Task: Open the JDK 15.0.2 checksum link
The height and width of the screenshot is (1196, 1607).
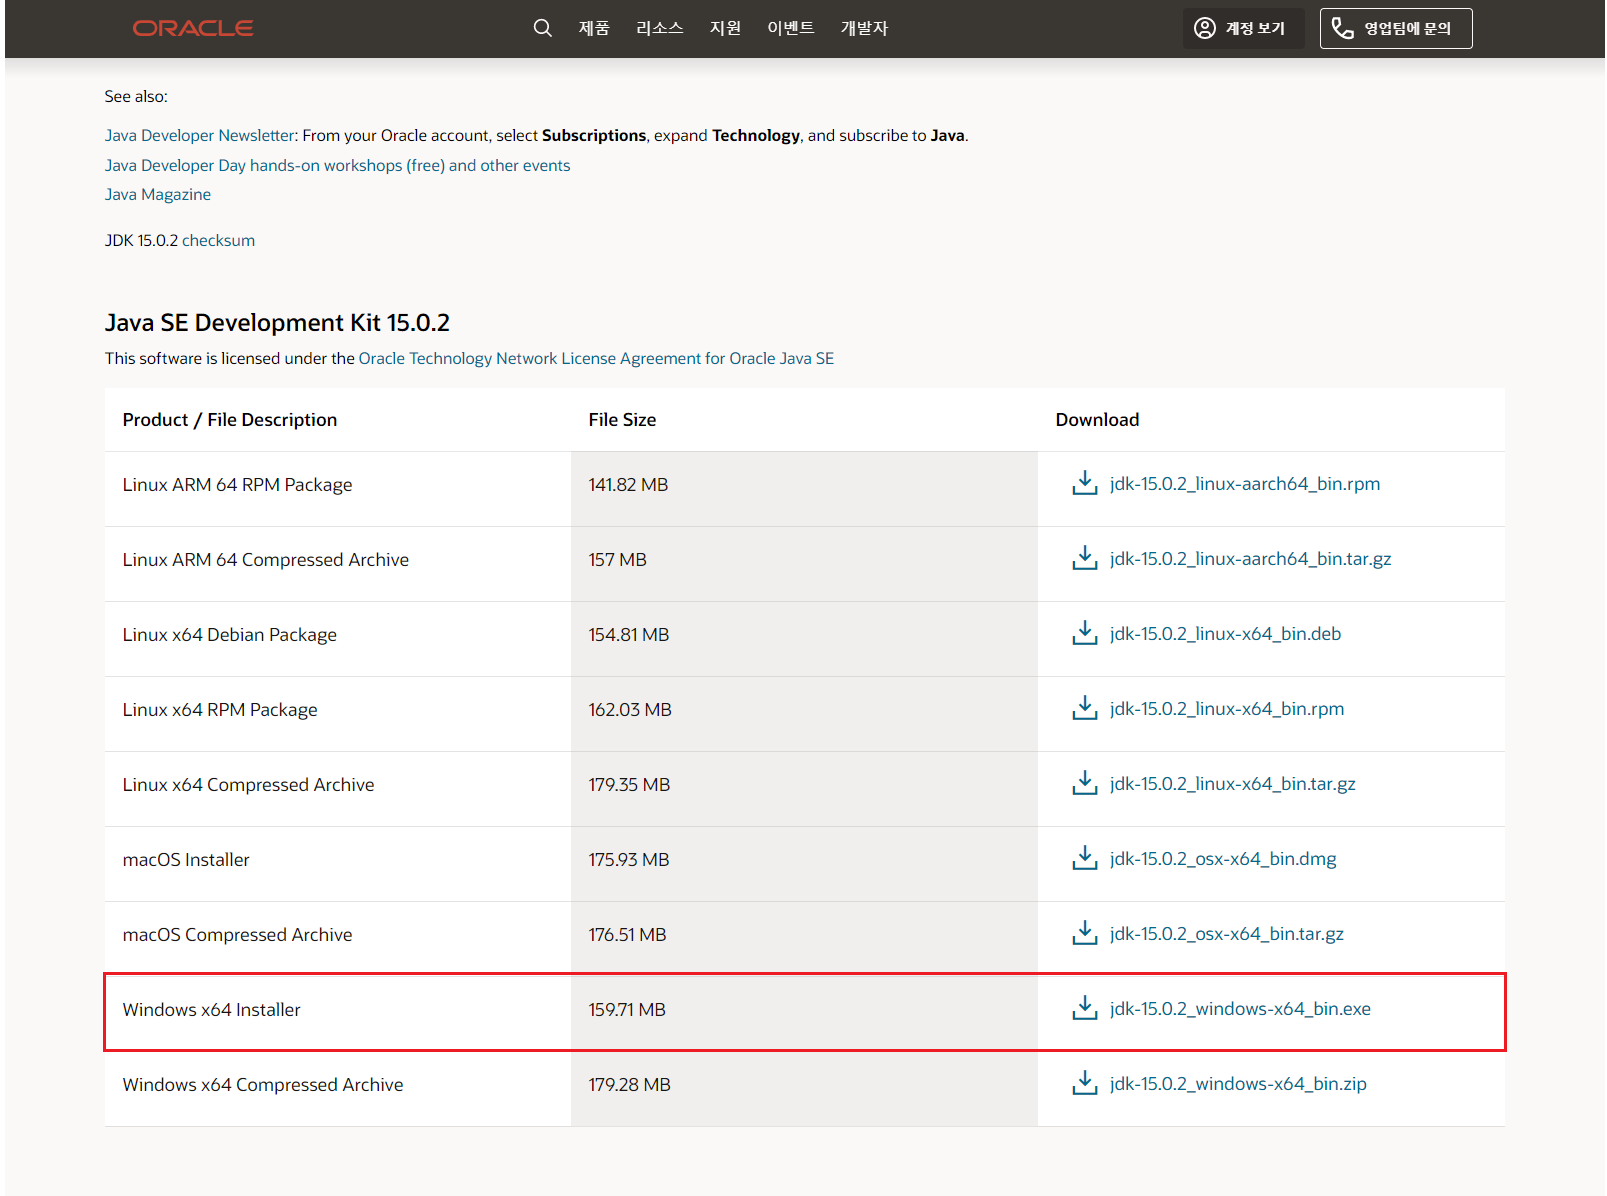Action: tap(218, 240)
